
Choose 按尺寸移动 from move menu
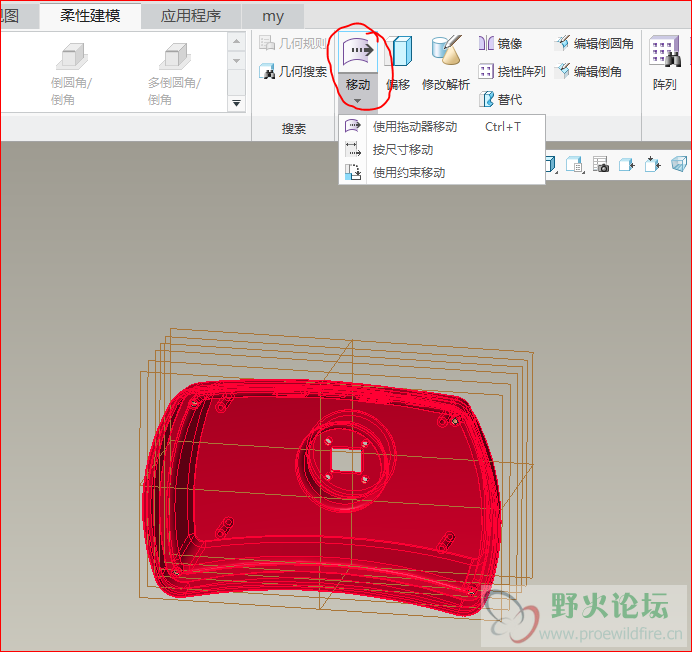pyautogui.click(x=442, y=150)
